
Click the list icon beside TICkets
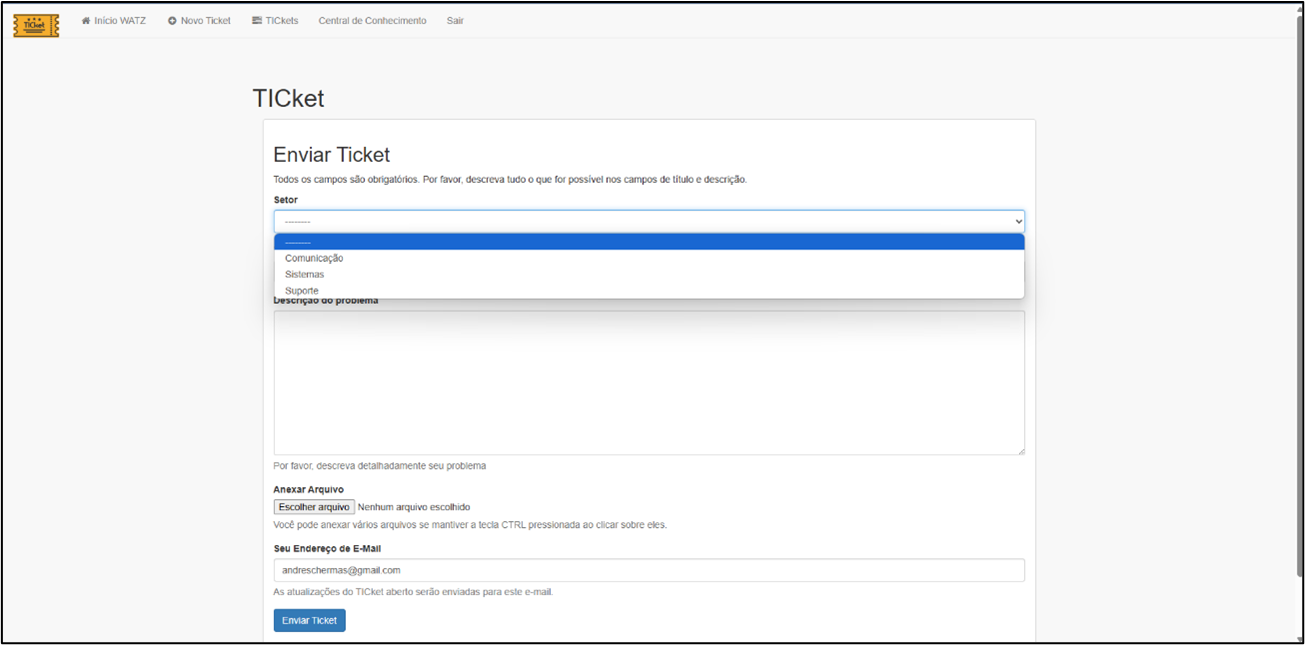[x=257, y=21]
